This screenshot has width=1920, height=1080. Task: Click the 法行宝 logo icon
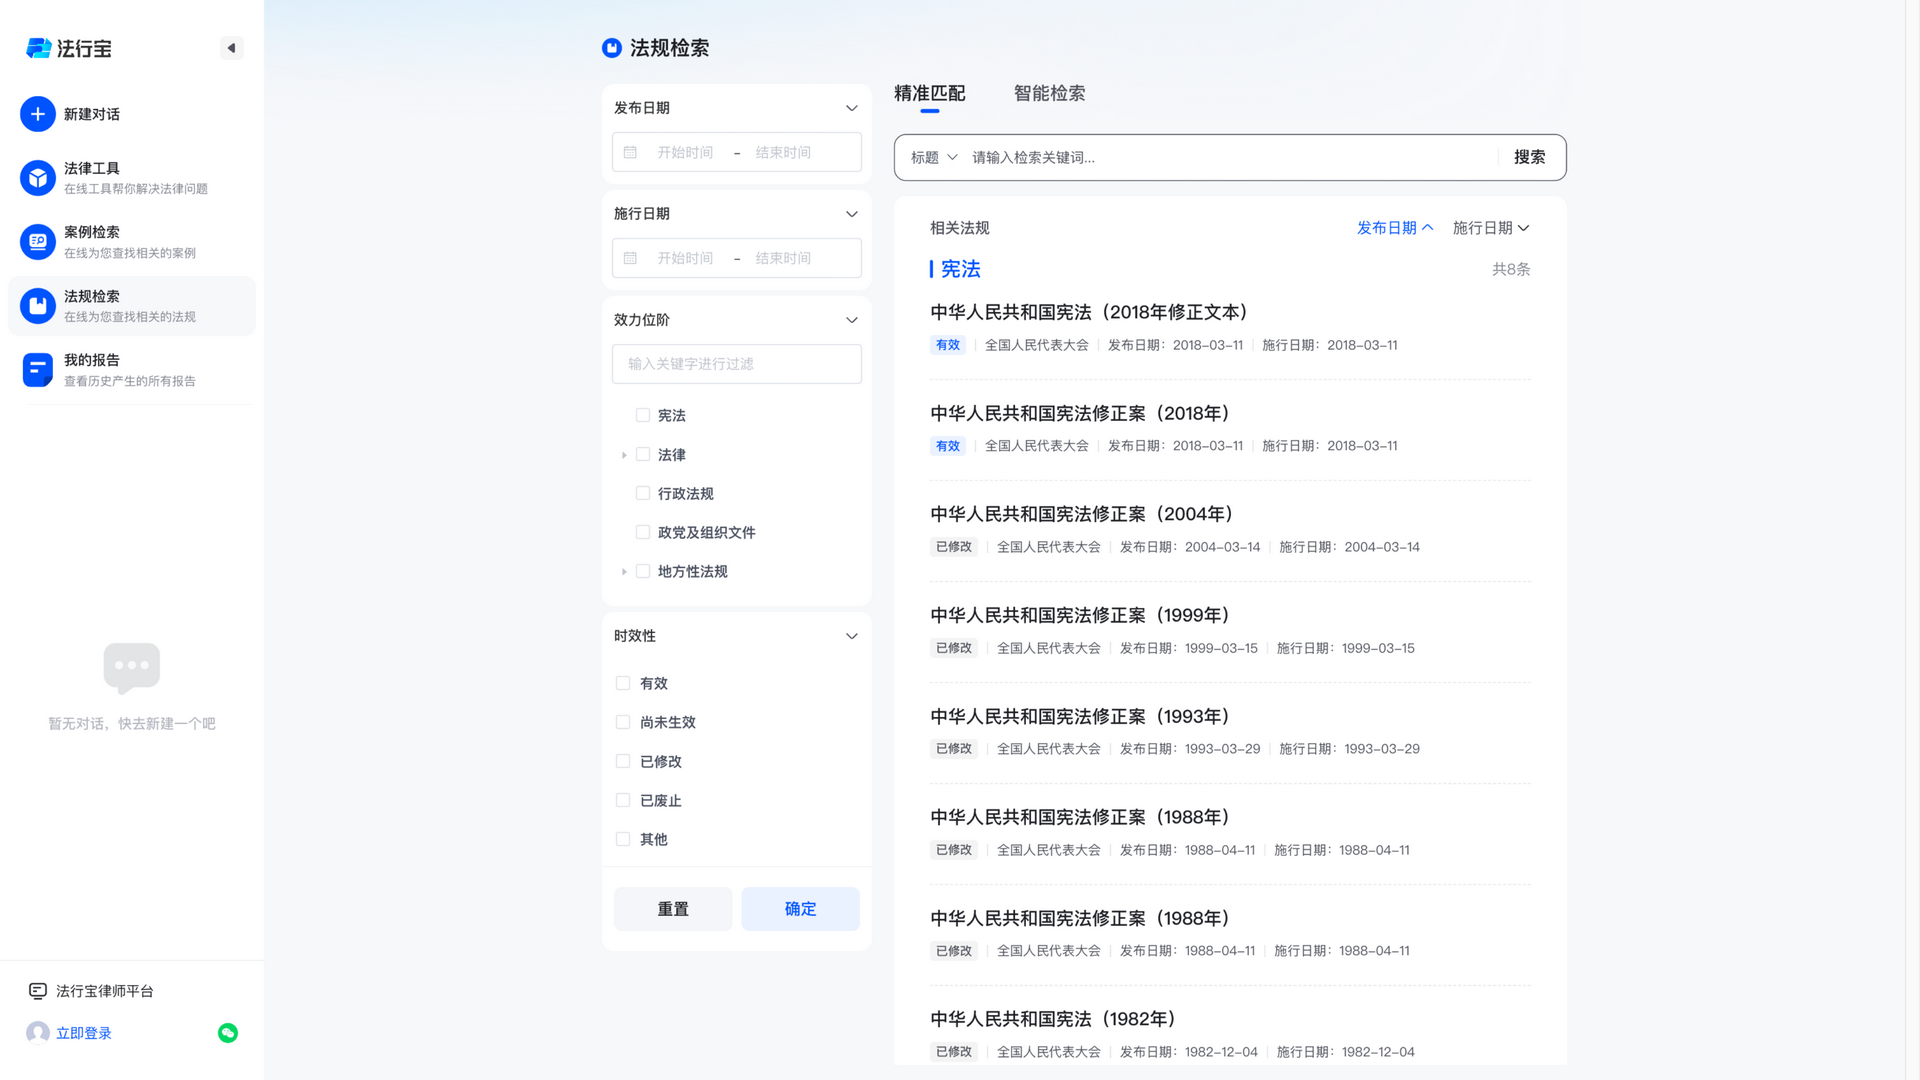[x=38, y=48]
